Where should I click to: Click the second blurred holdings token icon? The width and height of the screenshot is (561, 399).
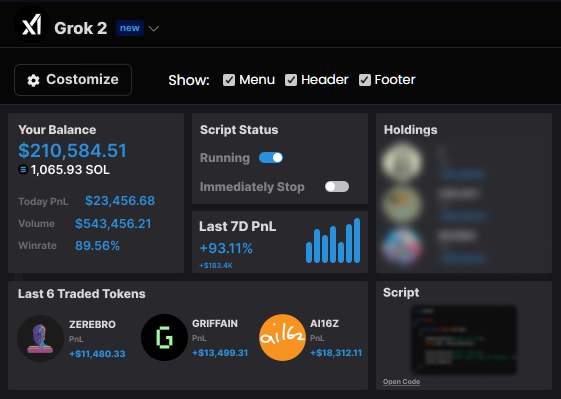coord(402,204)
